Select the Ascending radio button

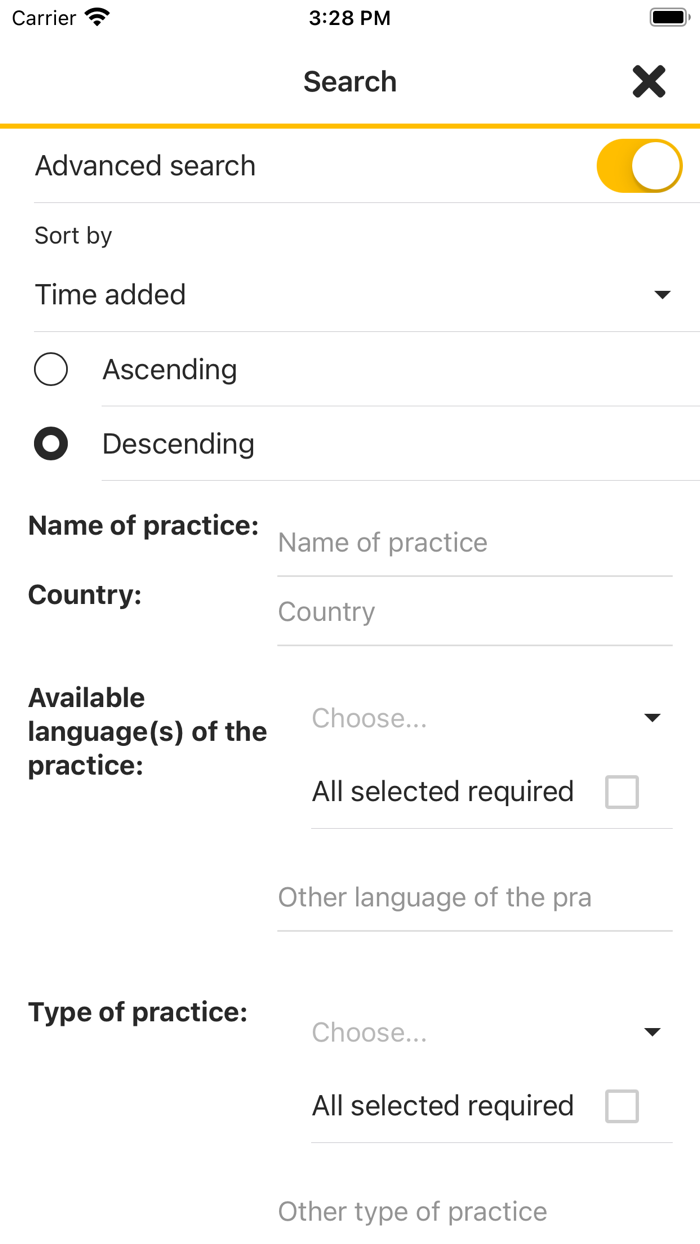coord(51,370)
